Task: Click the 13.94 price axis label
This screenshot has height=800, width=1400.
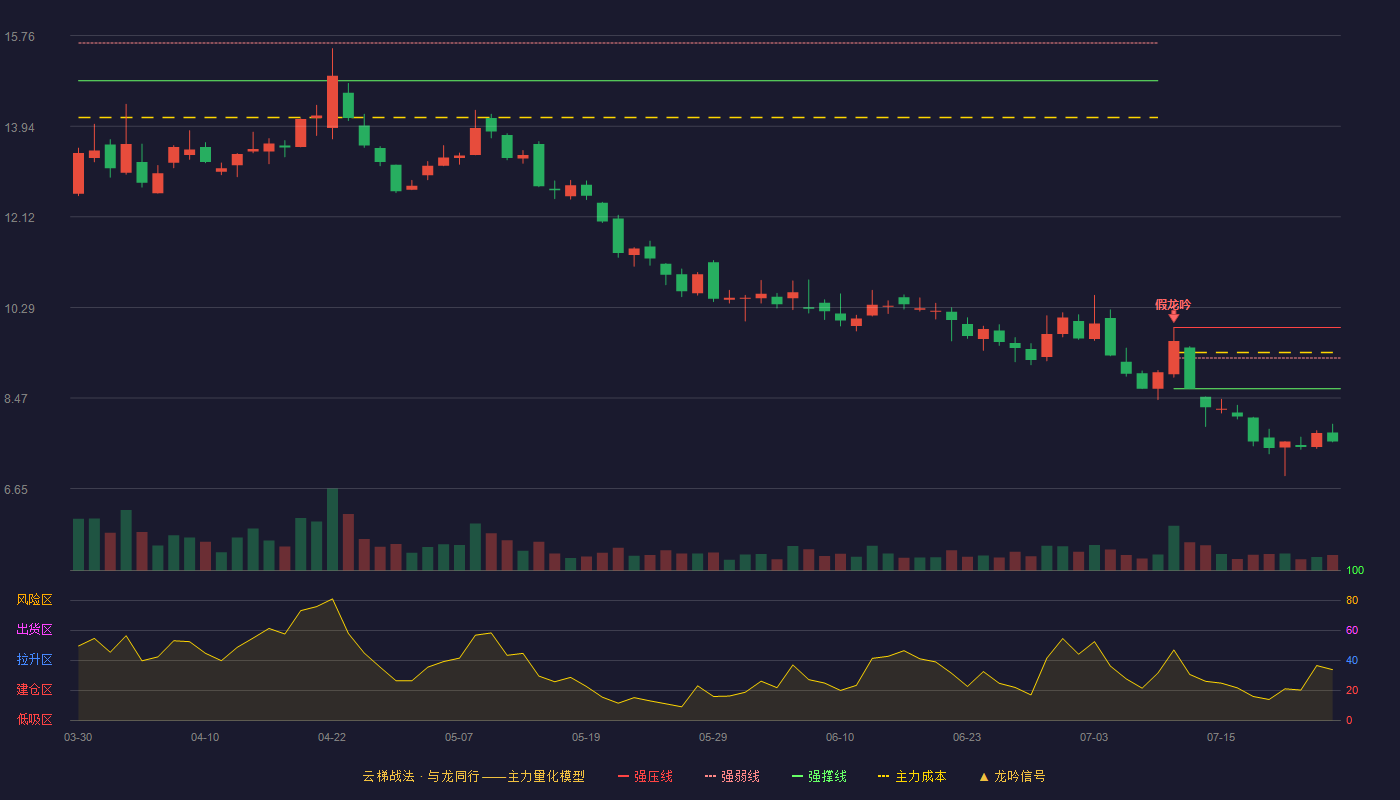Action: coord(19,128)
